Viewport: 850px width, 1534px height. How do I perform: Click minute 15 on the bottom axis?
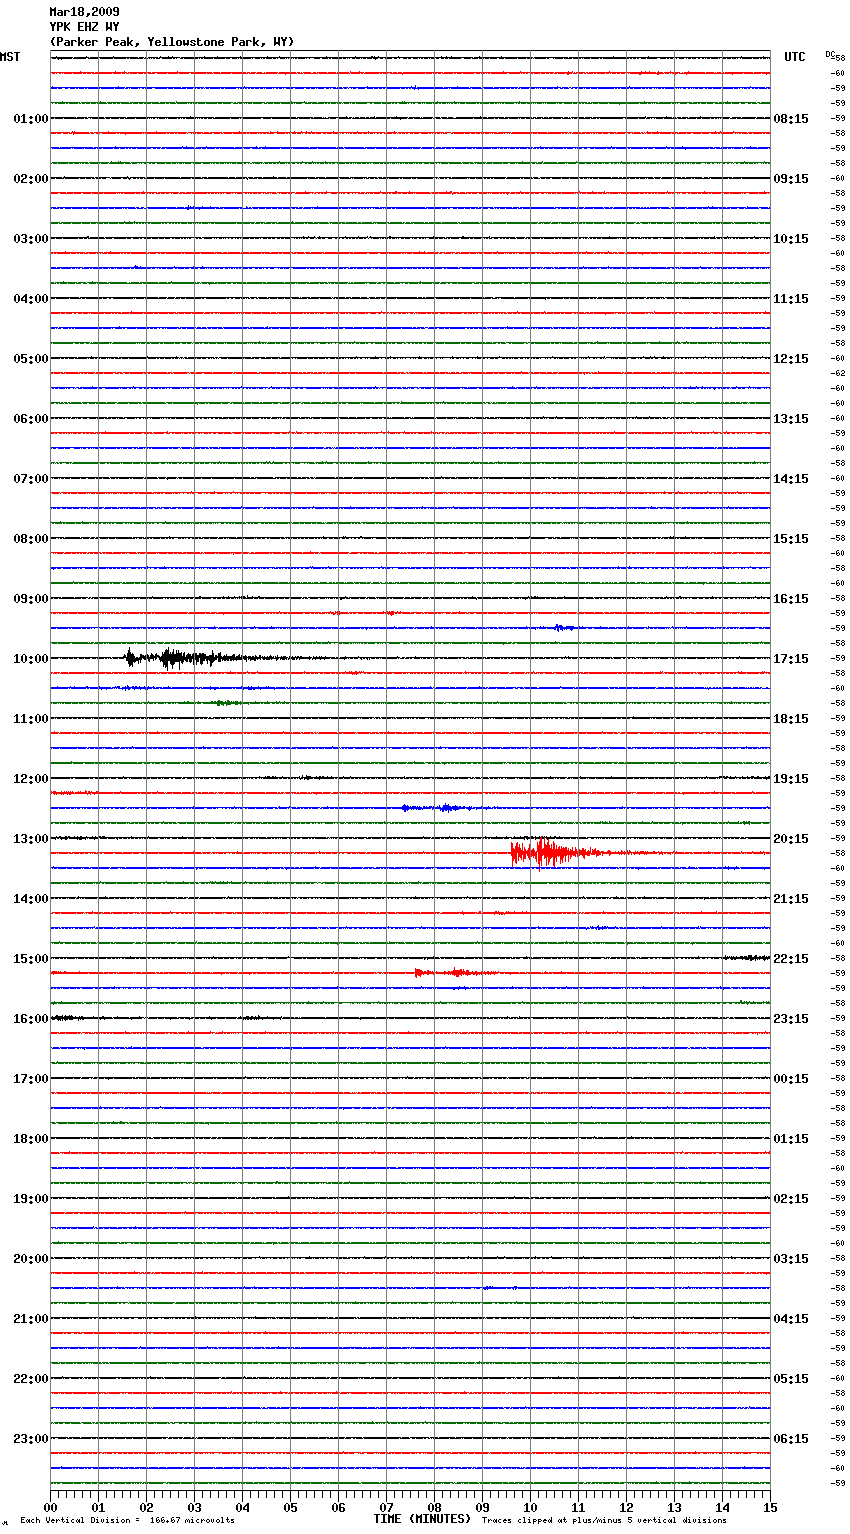click(x=770, y=1506)
